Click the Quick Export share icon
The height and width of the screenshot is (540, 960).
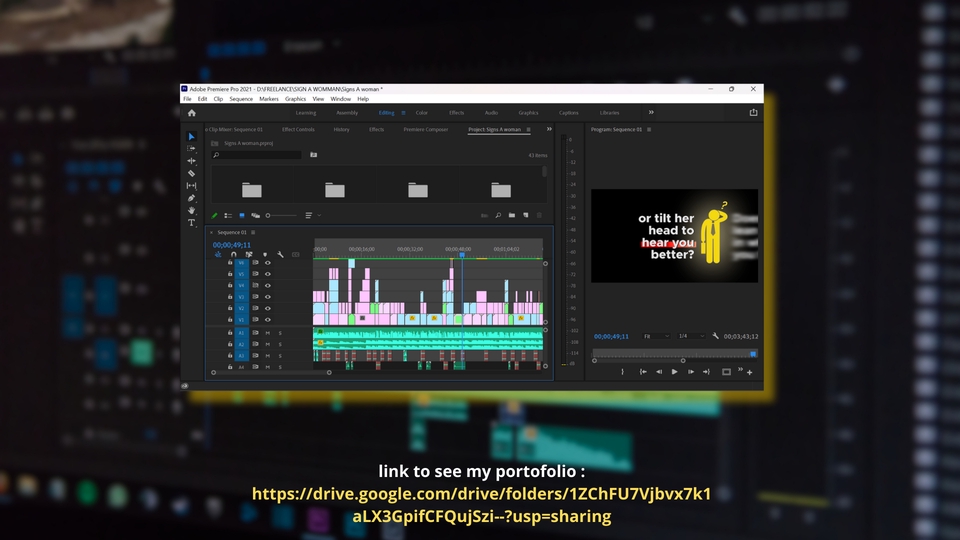[753, 113]
